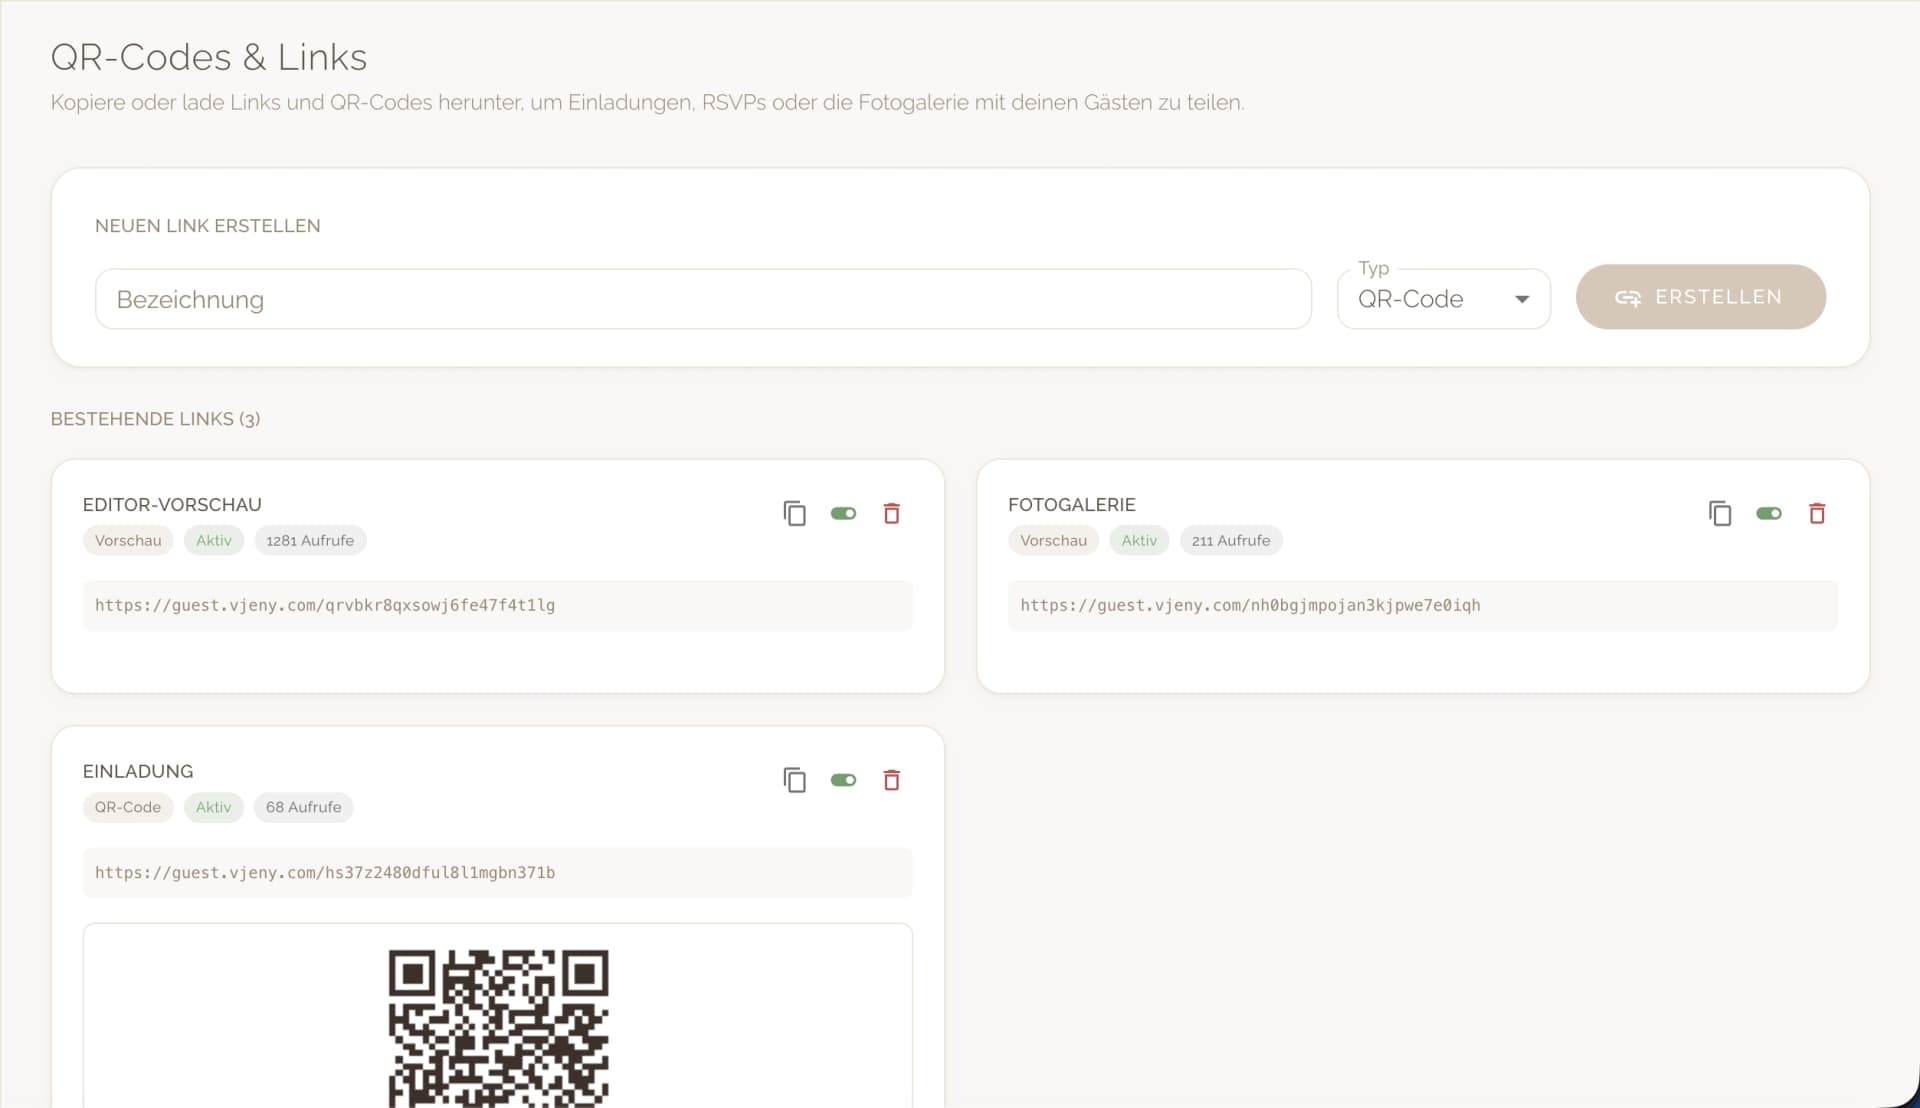
Task: Turn off the Fotogalerie toggle switch
Action: click(x=1769, y=513)
